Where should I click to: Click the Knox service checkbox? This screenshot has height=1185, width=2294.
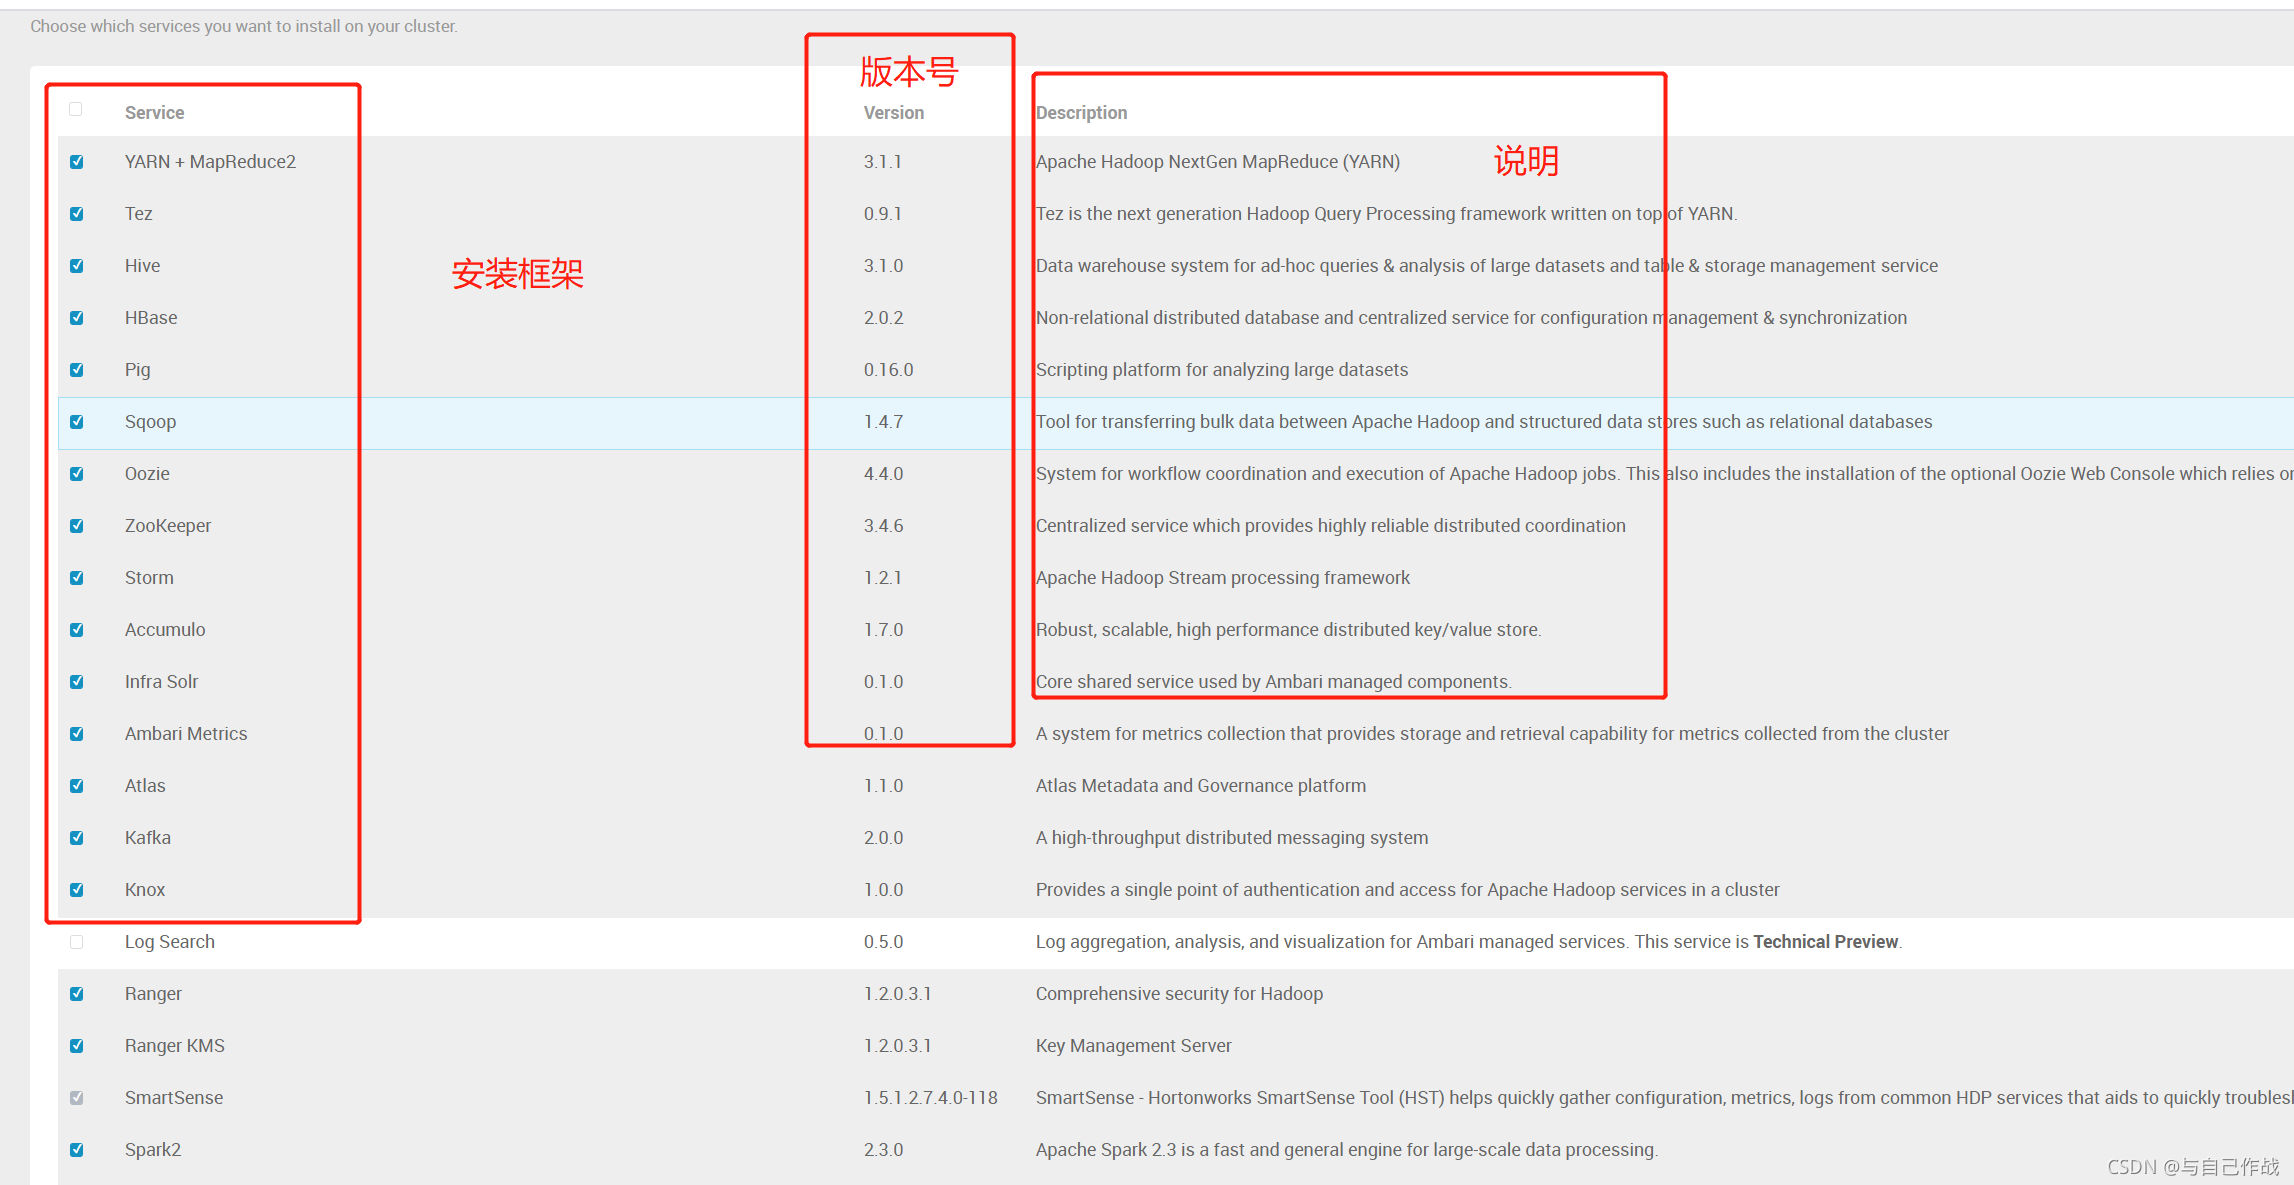pyautogui.click(x=77, y=890)
